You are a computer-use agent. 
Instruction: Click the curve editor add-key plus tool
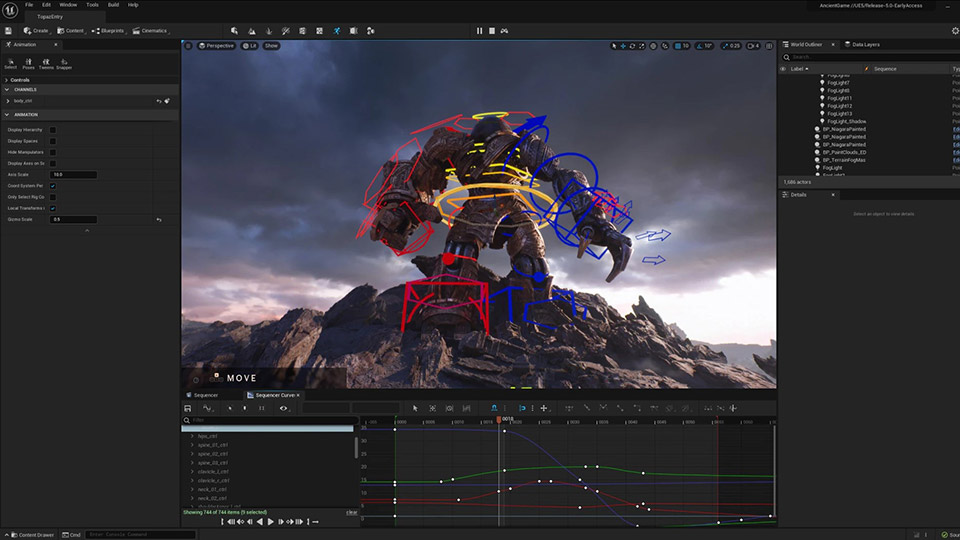point(544,408)
